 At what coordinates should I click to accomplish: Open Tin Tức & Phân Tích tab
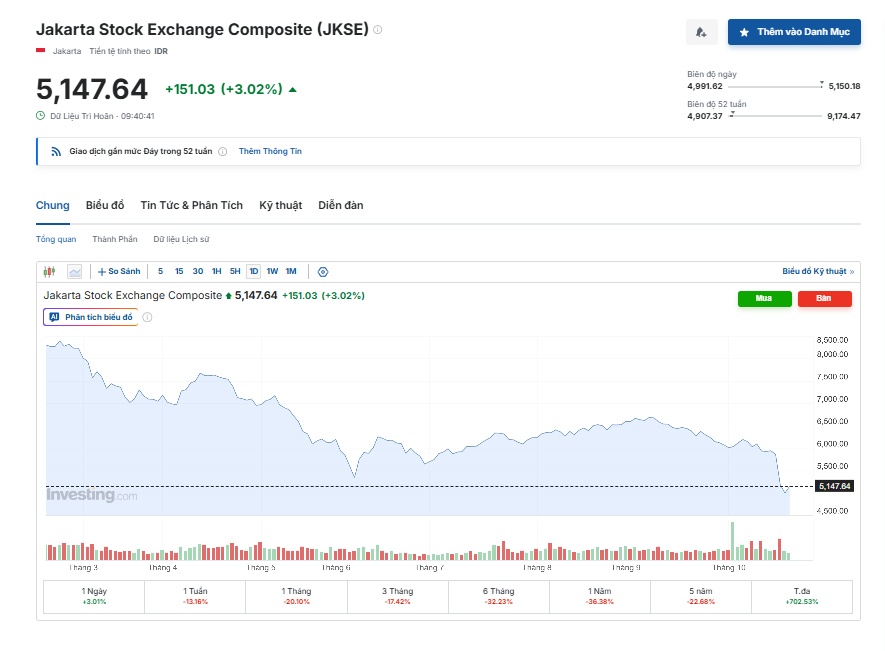click(x=191, y=205)
